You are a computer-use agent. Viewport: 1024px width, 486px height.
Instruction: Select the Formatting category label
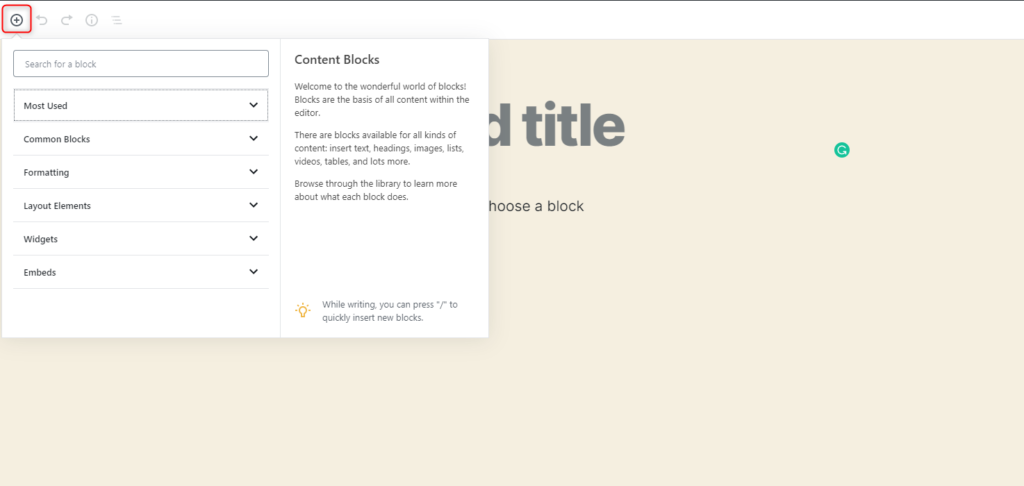[46, 172]
